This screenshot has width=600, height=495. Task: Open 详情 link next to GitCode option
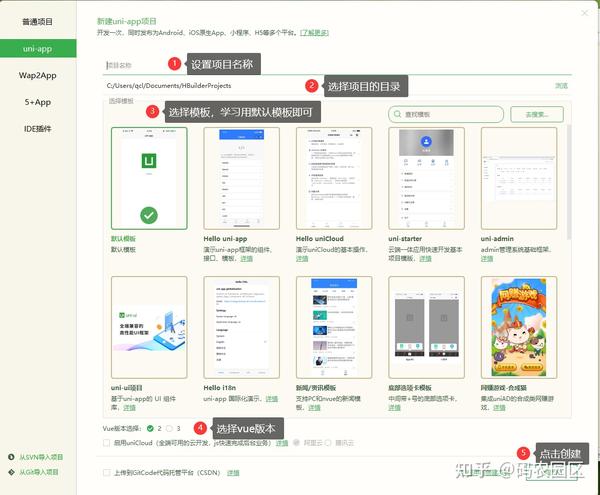click(233, 473)
